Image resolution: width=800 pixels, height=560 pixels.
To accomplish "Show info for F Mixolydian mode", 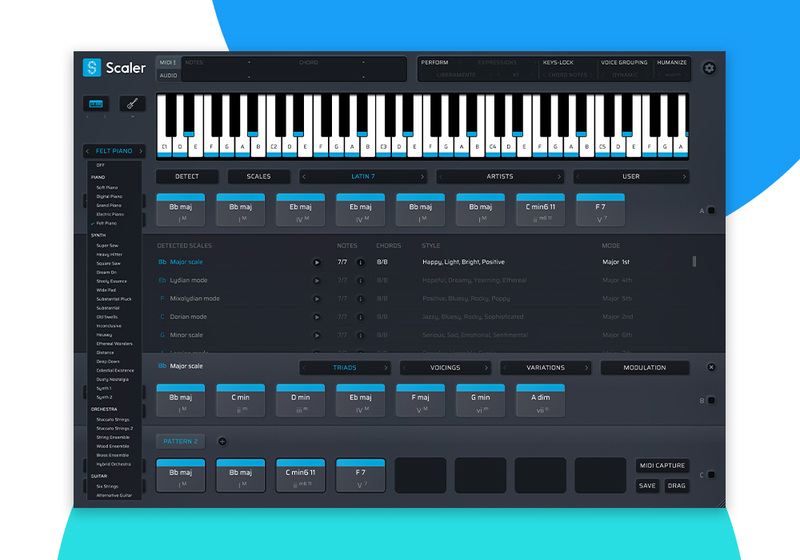I will point(360,299).
